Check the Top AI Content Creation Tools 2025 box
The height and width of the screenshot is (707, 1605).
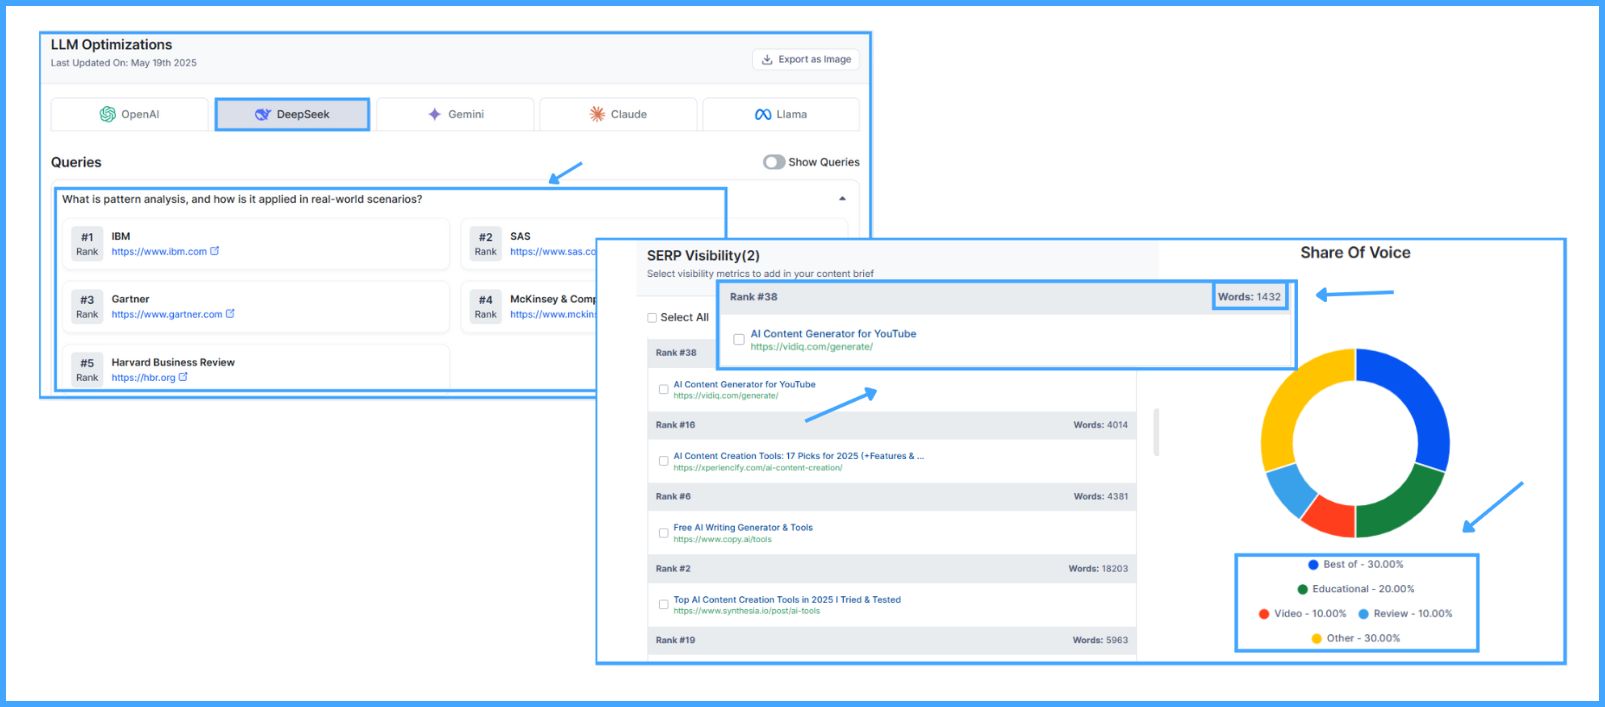point(663,605)
